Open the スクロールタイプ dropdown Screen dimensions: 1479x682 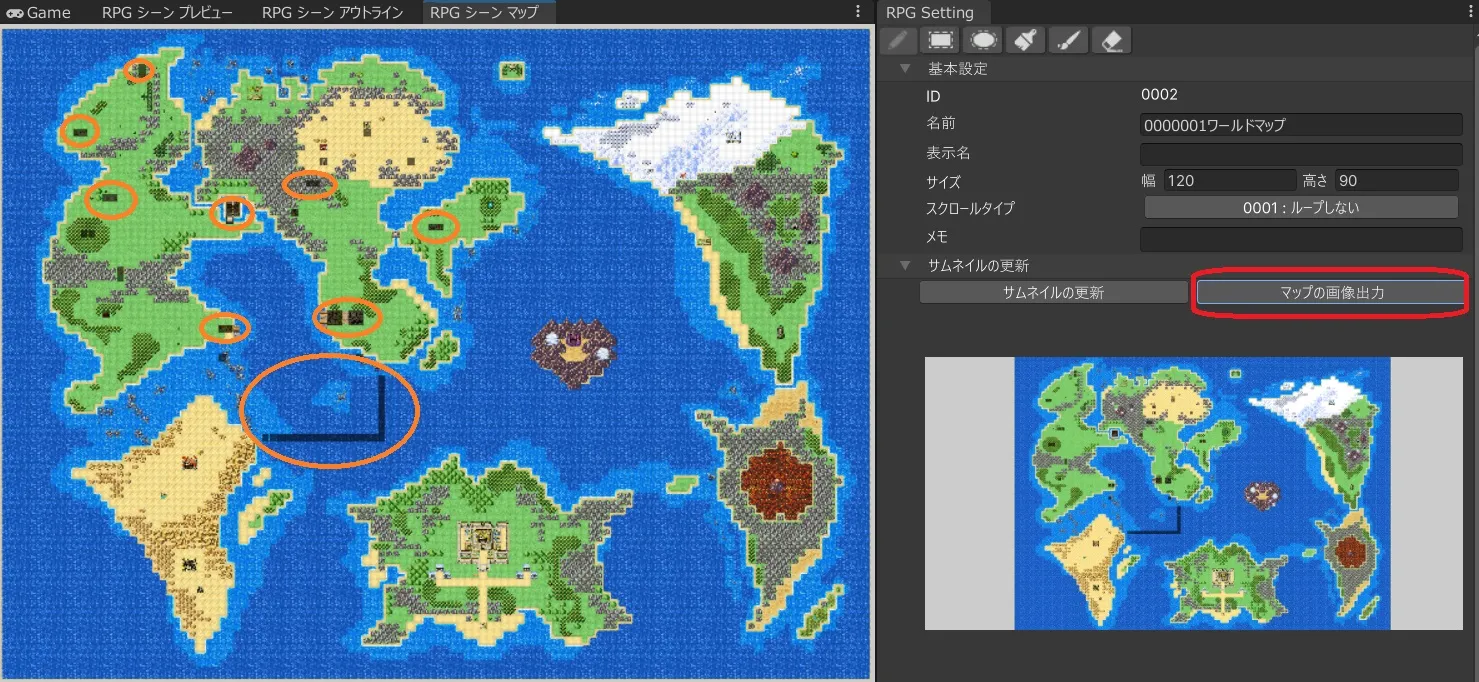[1301, 207]
